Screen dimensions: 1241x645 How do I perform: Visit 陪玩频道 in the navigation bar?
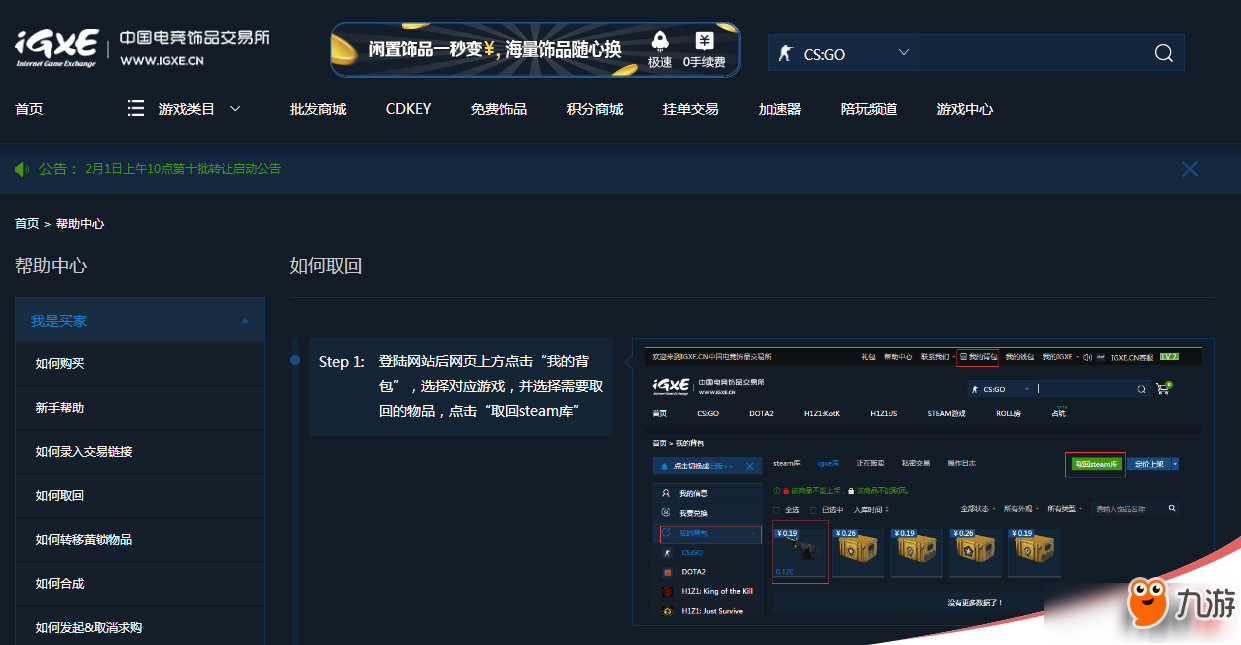click(x=869, y=109)
